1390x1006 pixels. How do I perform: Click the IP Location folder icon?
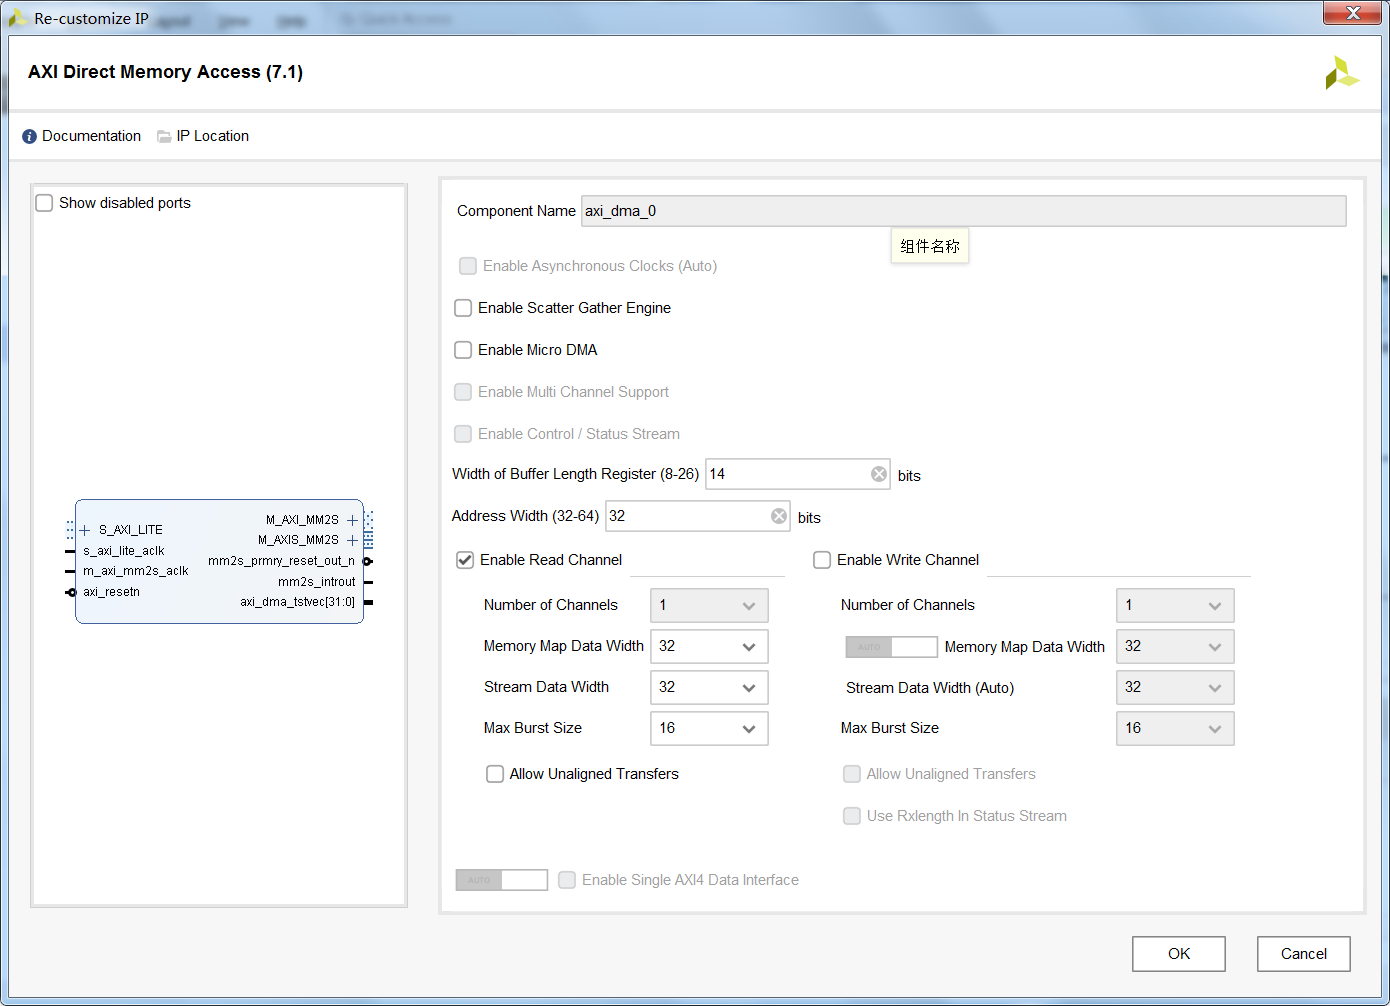pos(164,136)
